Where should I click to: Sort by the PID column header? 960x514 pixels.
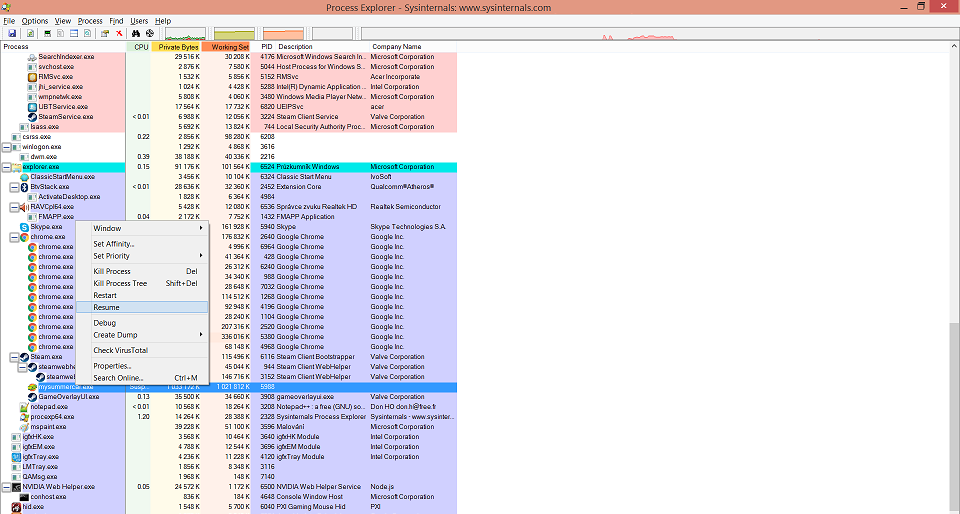(x=263, y=47)
